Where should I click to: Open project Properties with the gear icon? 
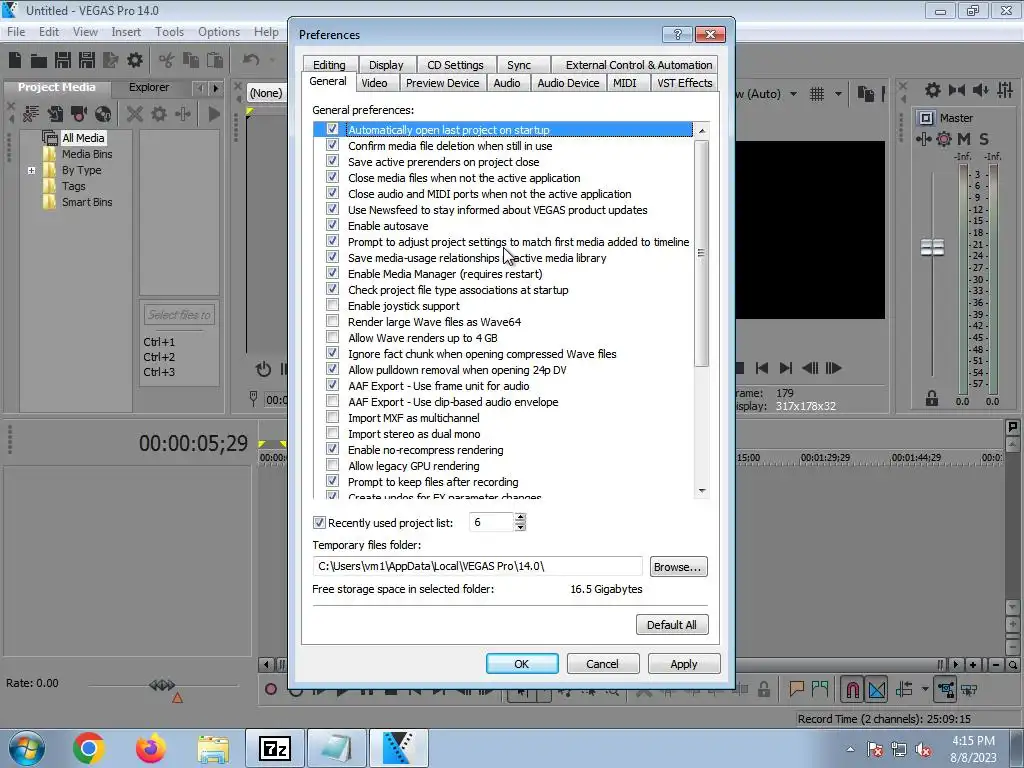(x=135, y=60)
